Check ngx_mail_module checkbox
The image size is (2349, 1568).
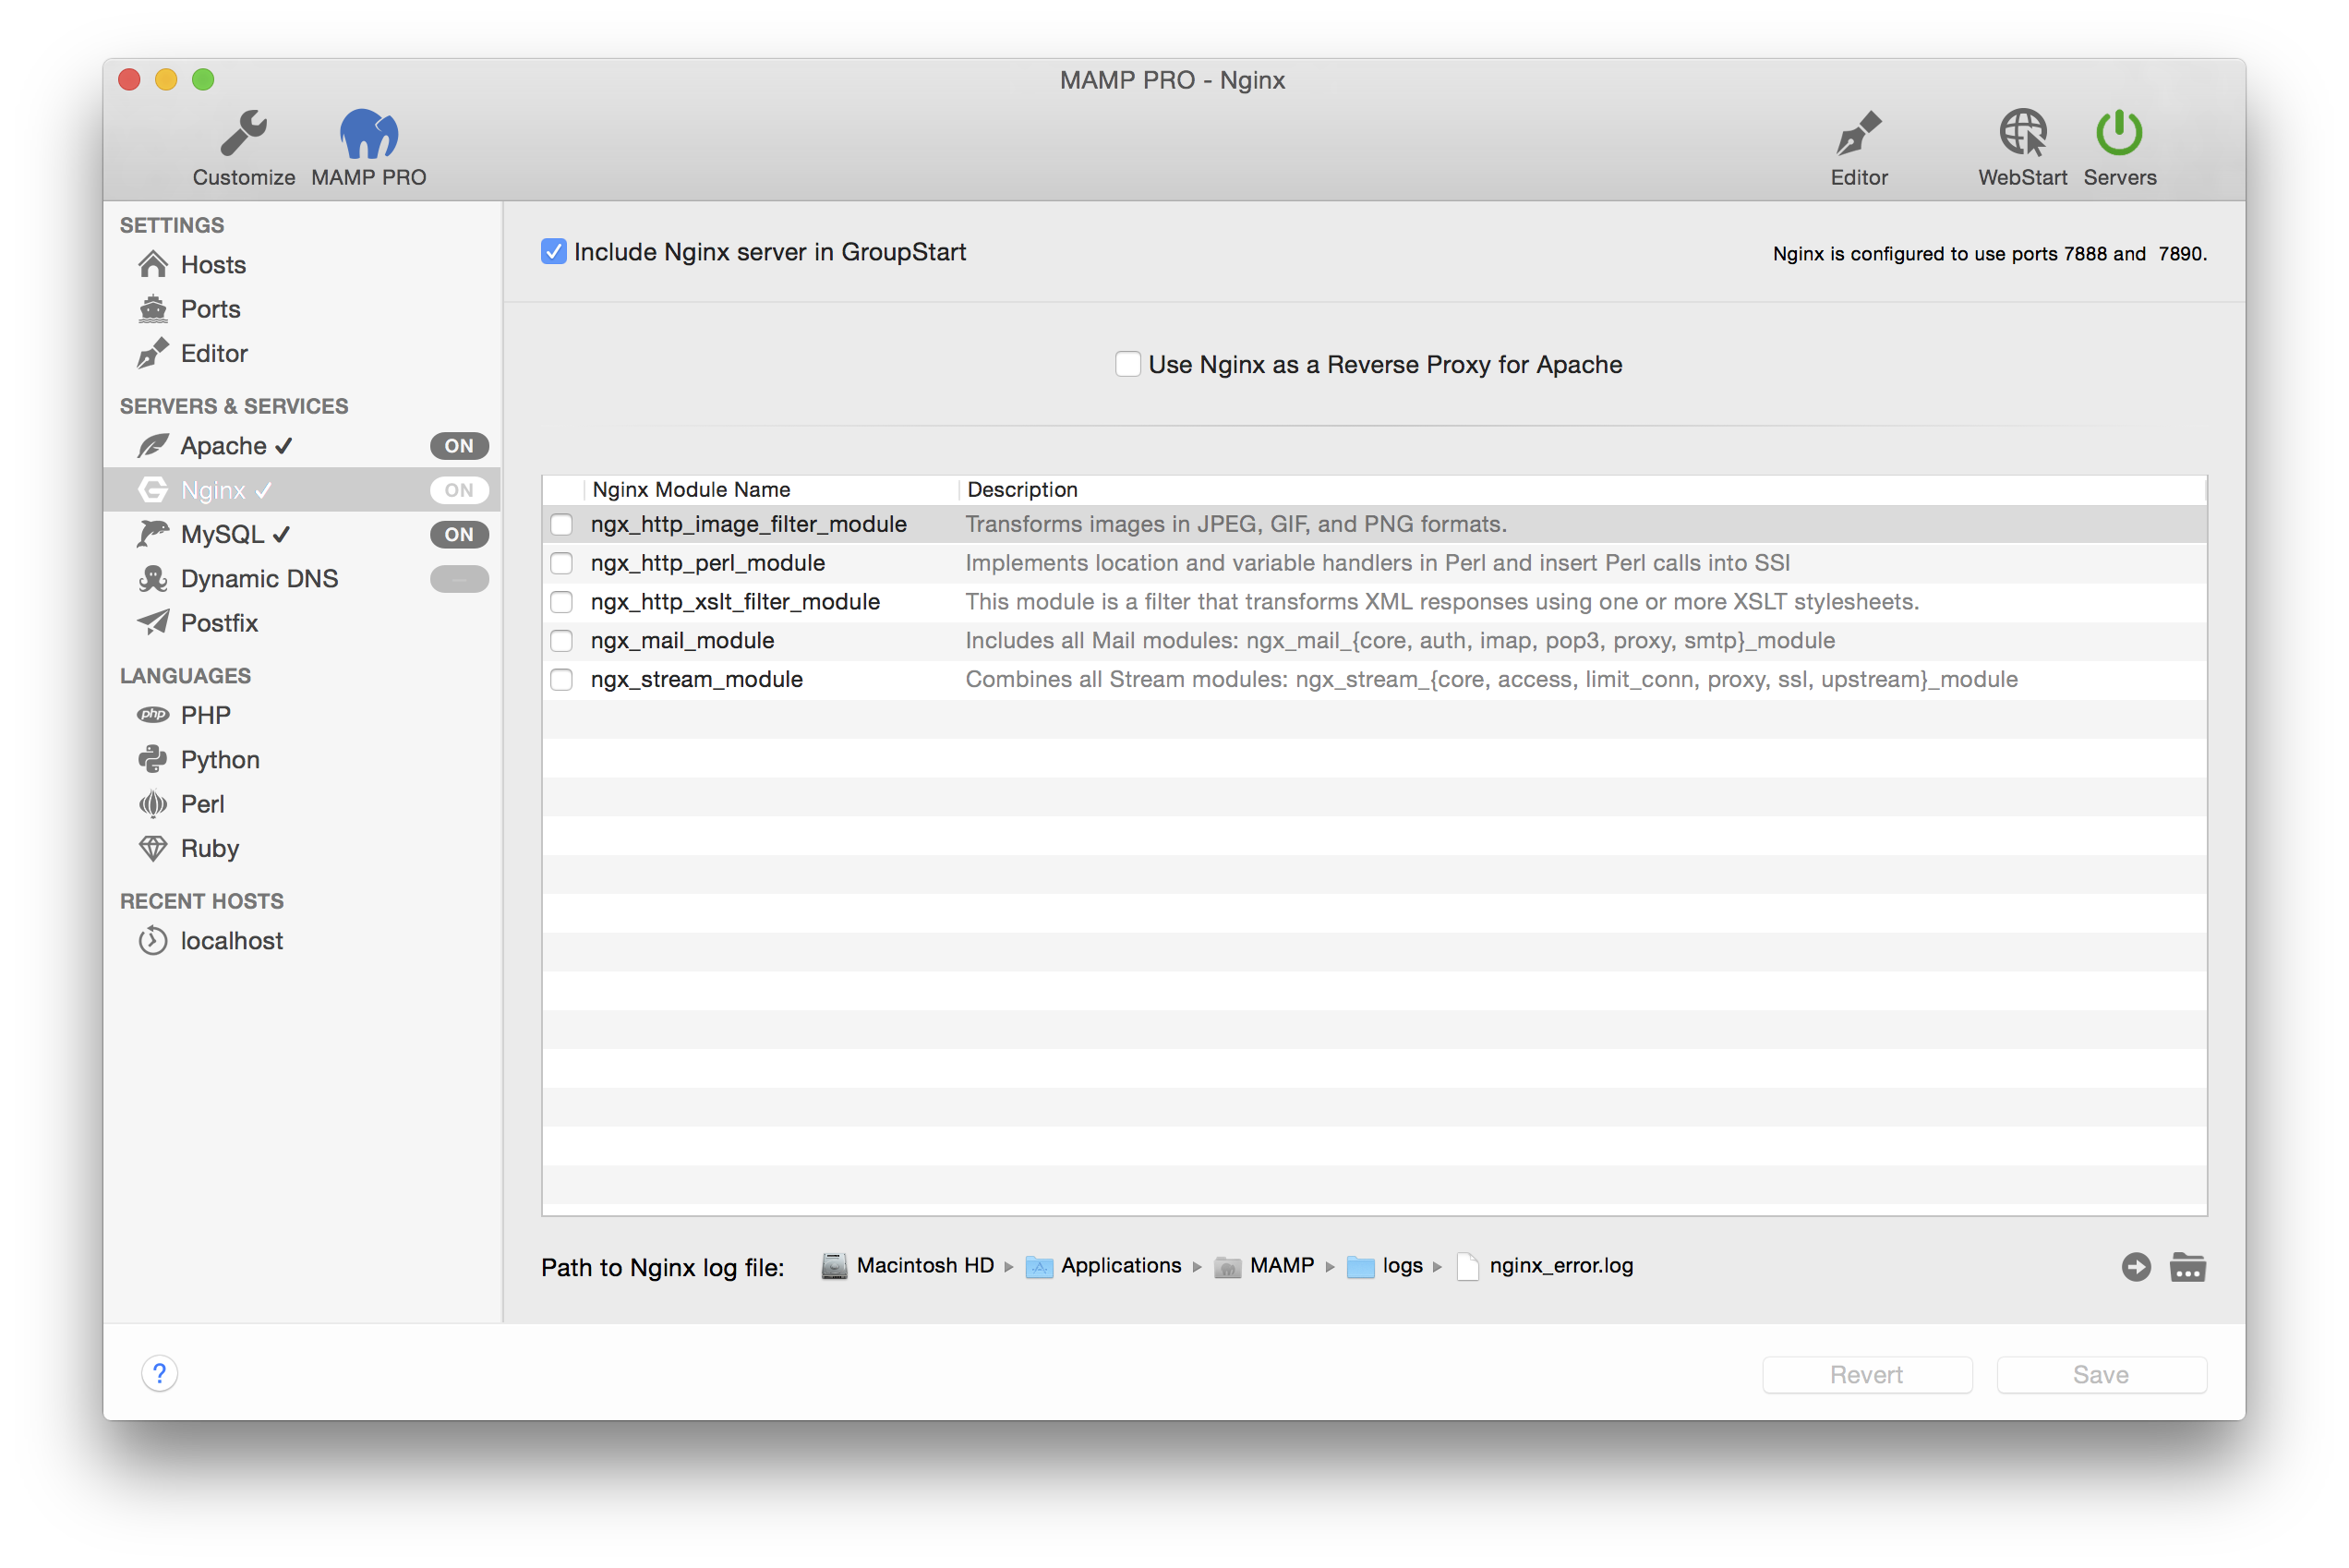tap(561, 641)
